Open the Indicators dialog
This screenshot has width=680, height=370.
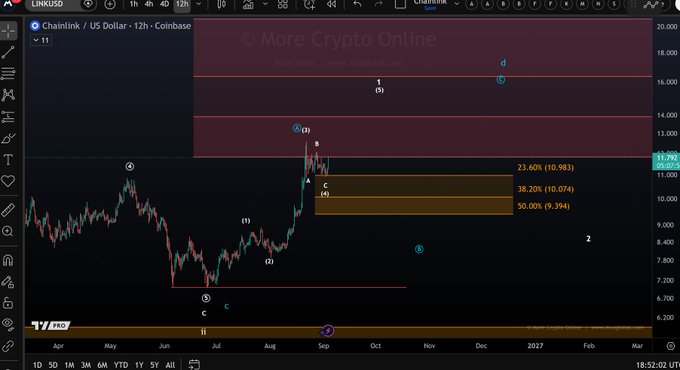(248, 4)
